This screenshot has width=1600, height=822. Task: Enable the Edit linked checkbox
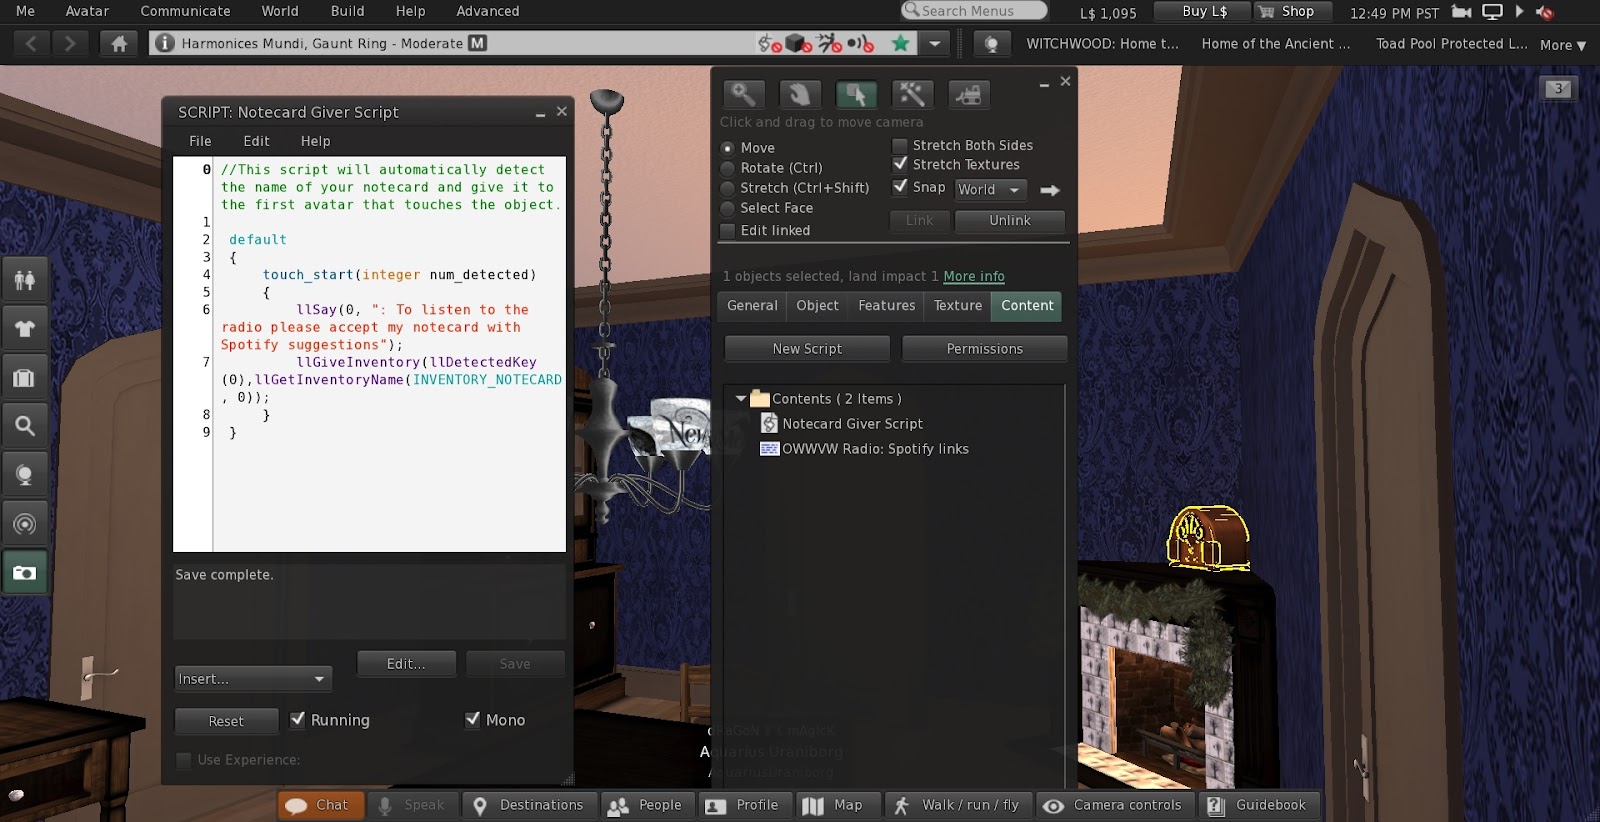pyautogui.click(x=728, y=231)
